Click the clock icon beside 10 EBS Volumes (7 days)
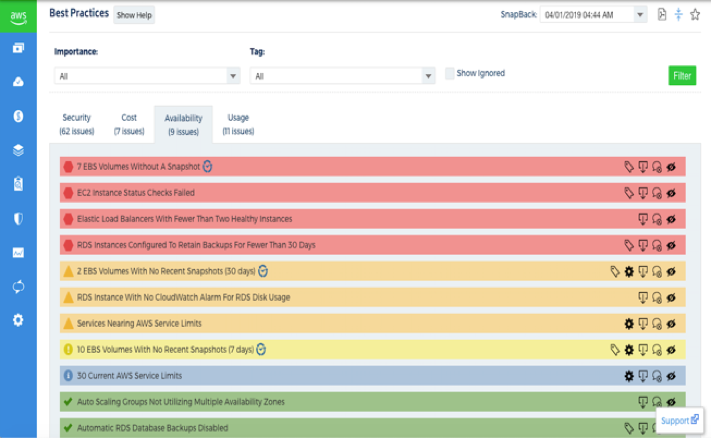 click(x=261, y=350)
